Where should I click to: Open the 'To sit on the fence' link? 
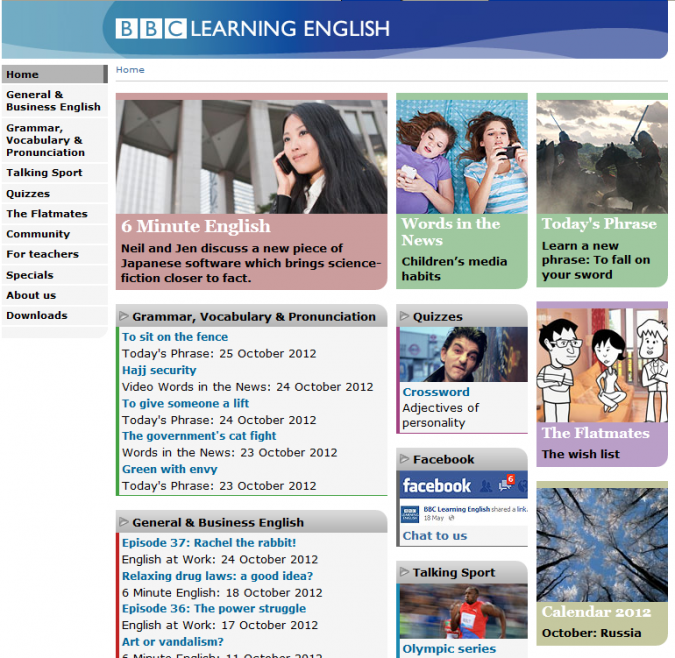click(175, 338)
